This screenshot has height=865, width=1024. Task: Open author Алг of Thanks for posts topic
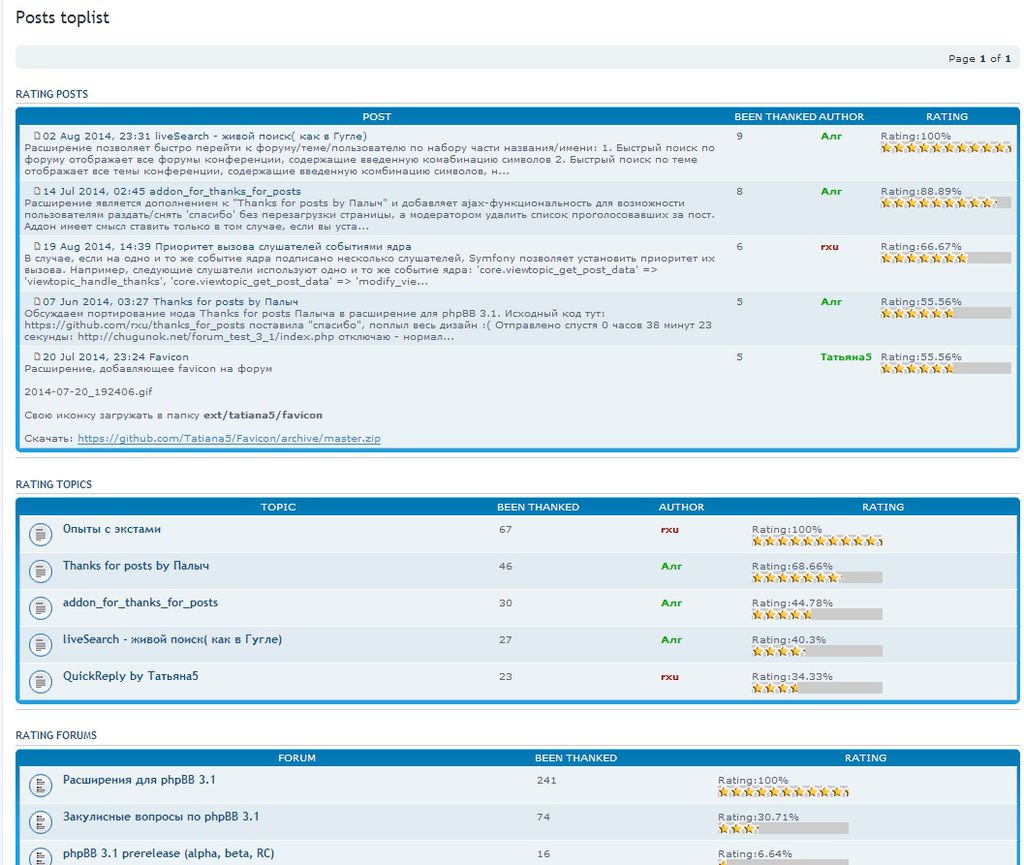671,566
